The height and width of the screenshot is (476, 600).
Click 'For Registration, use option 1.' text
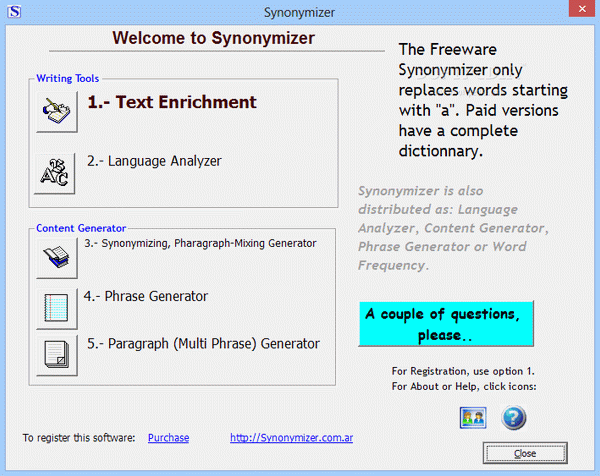(463, 371)
